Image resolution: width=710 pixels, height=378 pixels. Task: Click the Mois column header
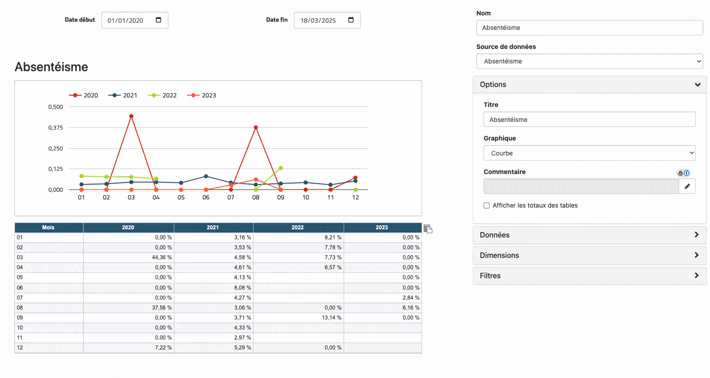pyautogui.click(x=48, y=227)
